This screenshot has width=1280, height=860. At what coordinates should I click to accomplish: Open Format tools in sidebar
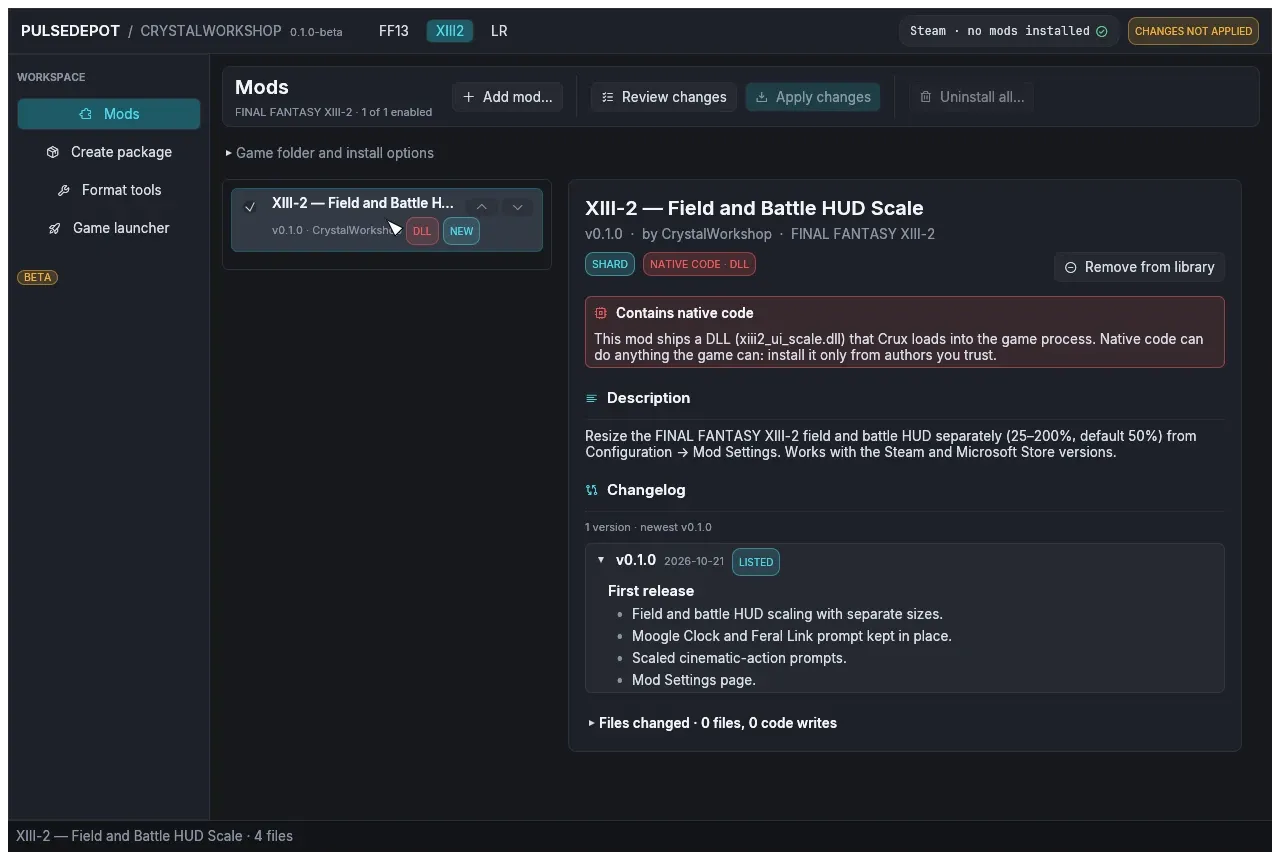109,190
